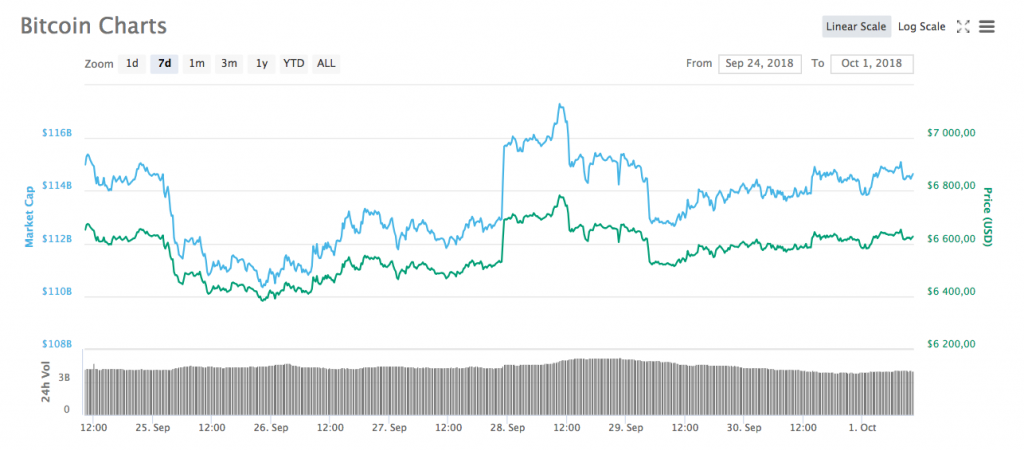This screenshot has width=1024, height=451.
Task: Click the 25. Sep date label
Action: click(x=152, y=428)
